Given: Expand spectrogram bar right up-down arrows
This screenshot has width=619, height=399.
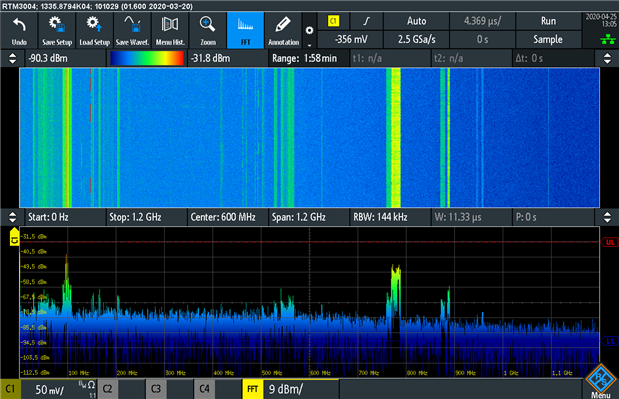Looking at the screenshot, I should [x=607, y=58].
